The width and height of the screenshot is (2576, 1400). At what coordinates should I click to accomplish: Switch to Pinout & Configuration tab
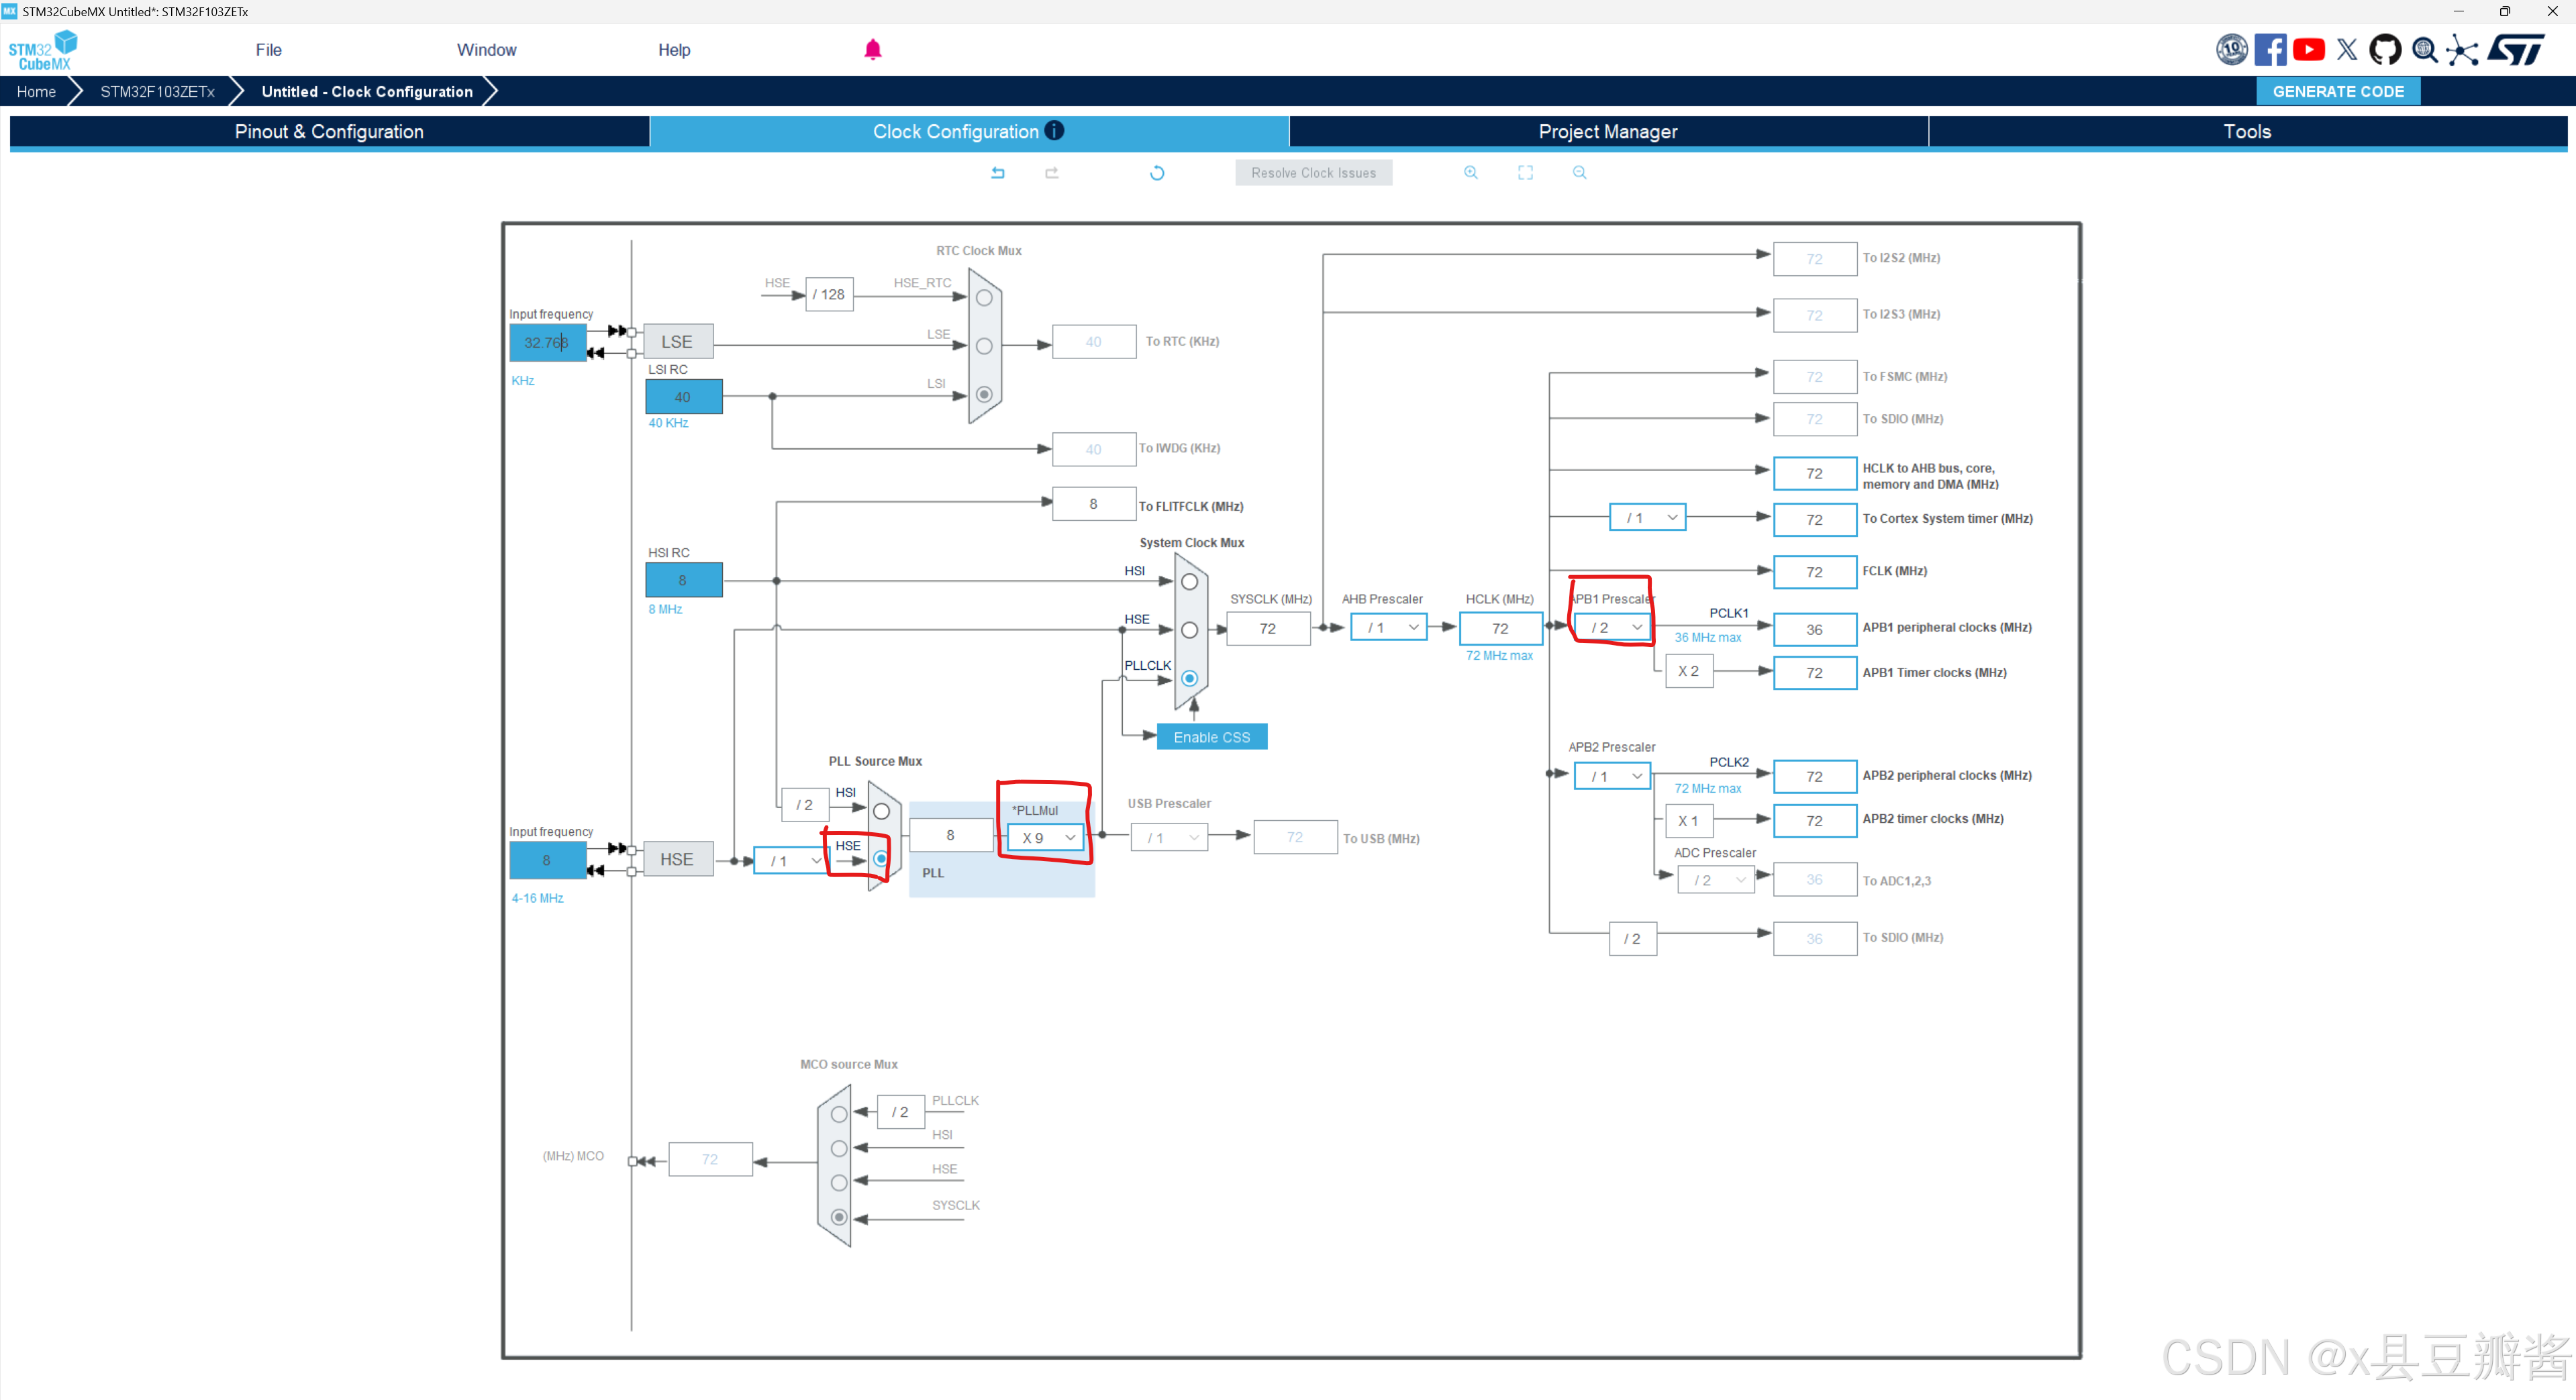(x=329, y=132)
